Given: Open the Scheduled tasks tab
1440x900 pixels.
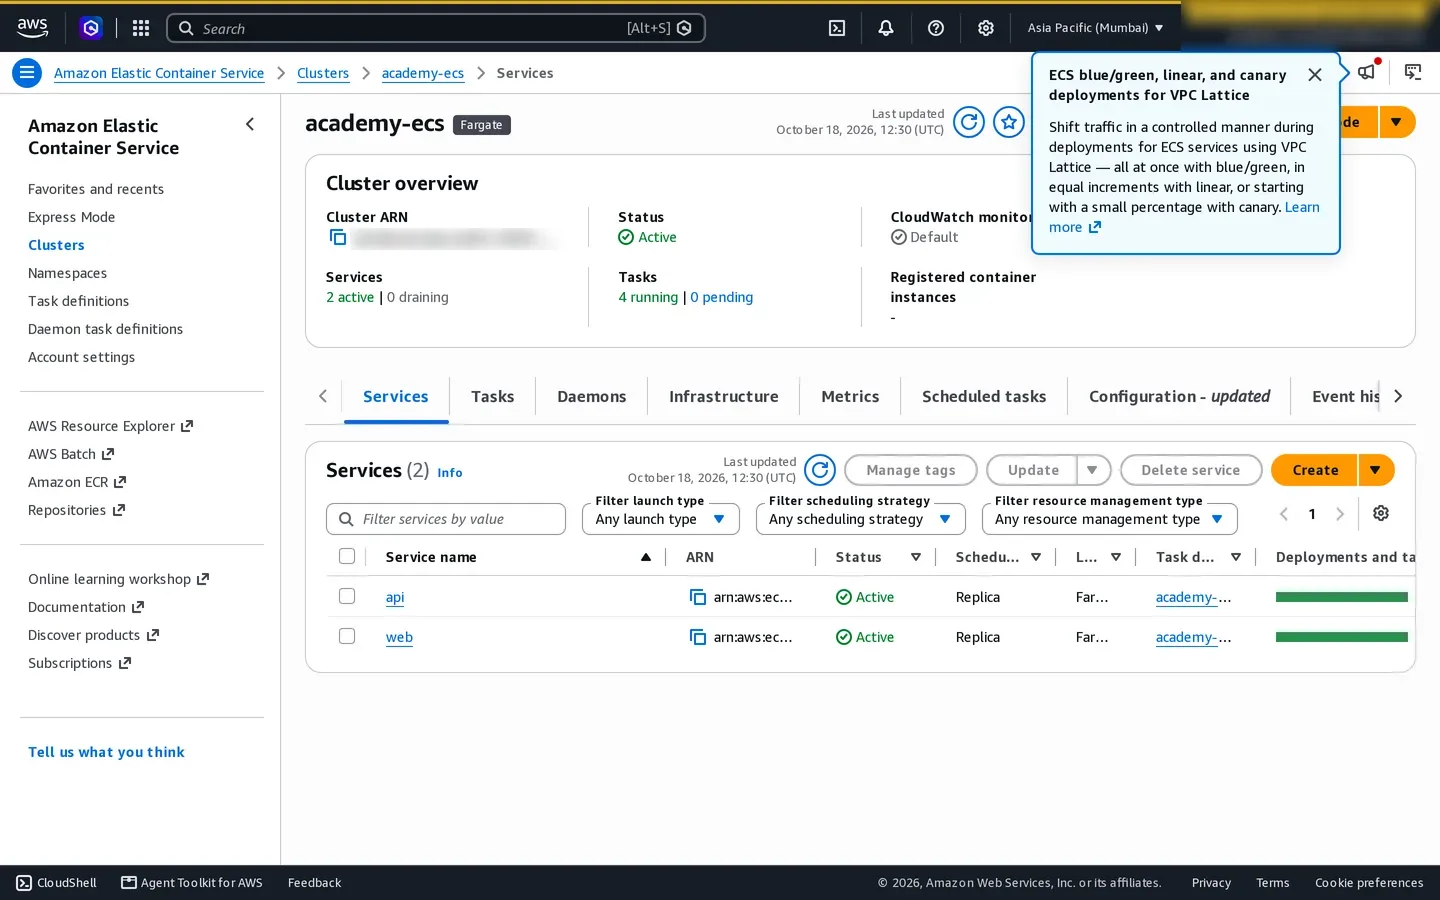Looking at the screenshot, I should pos(984,397).
